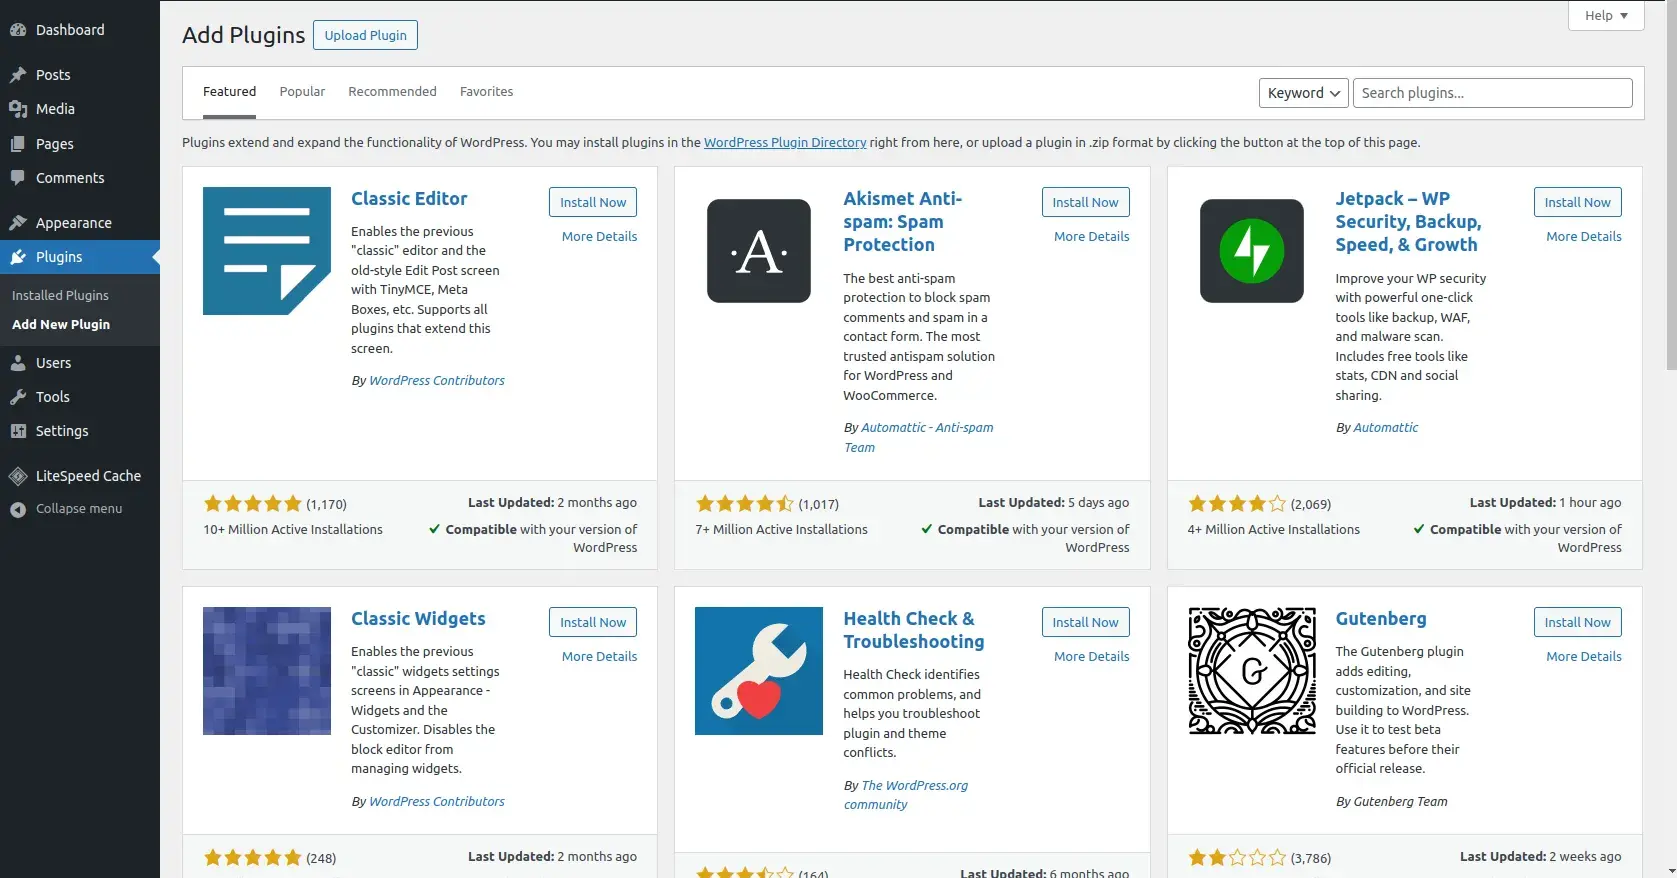Open the Installed Plugins submenu item

(x=60, y=296)
